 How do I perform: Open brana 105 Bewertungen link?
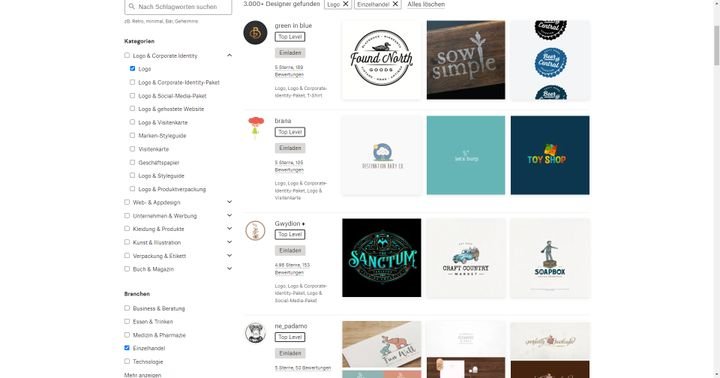pyautogui.click(x=289, y=166)
